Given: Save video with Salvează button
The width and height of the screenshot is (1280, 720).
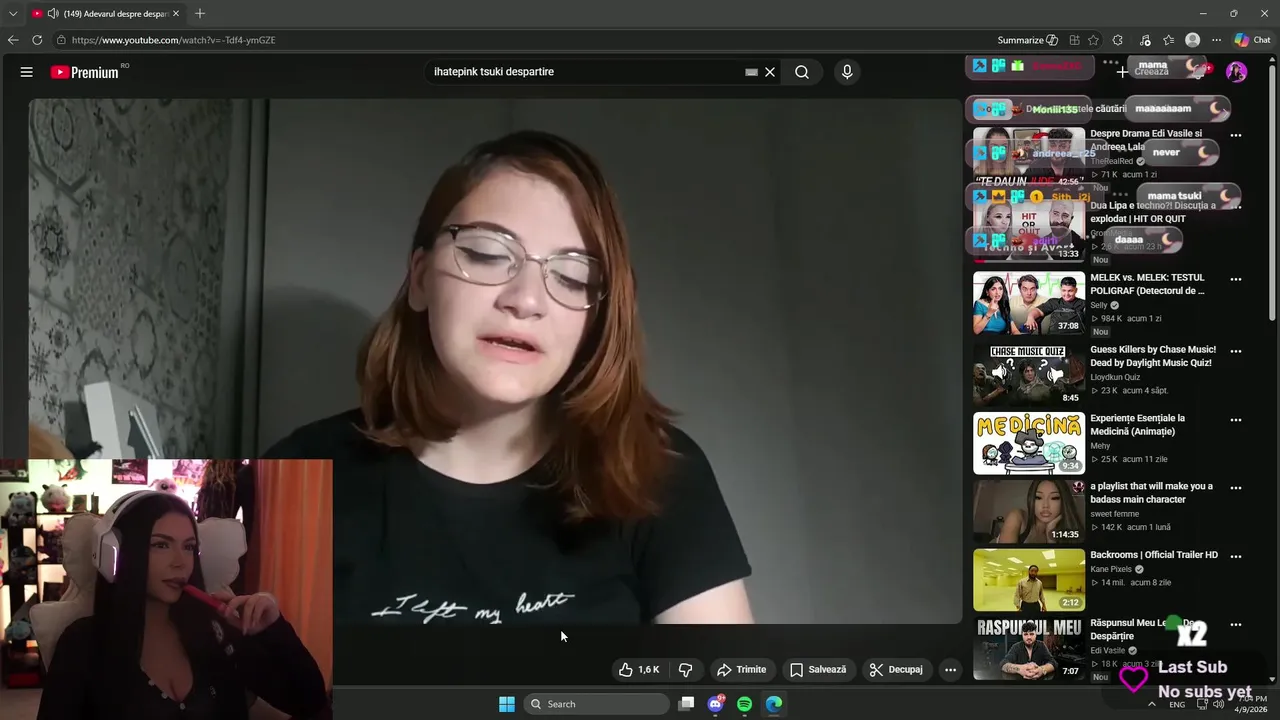Looking at the screenshot, I should click(x=818, y=670).
